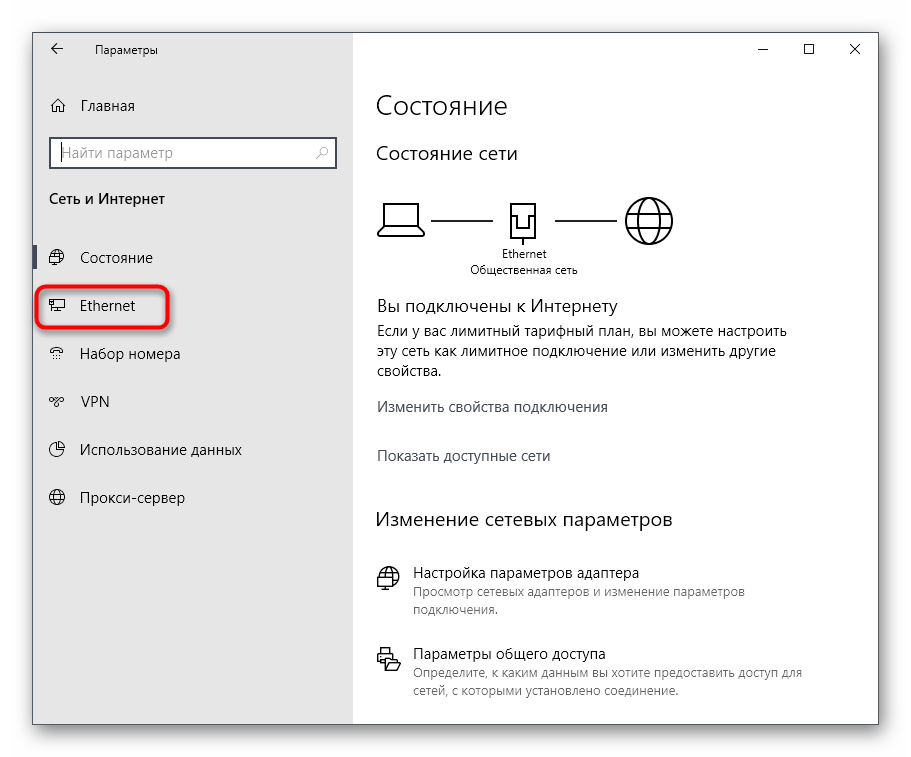Open Использование данных page

[160, 450]
